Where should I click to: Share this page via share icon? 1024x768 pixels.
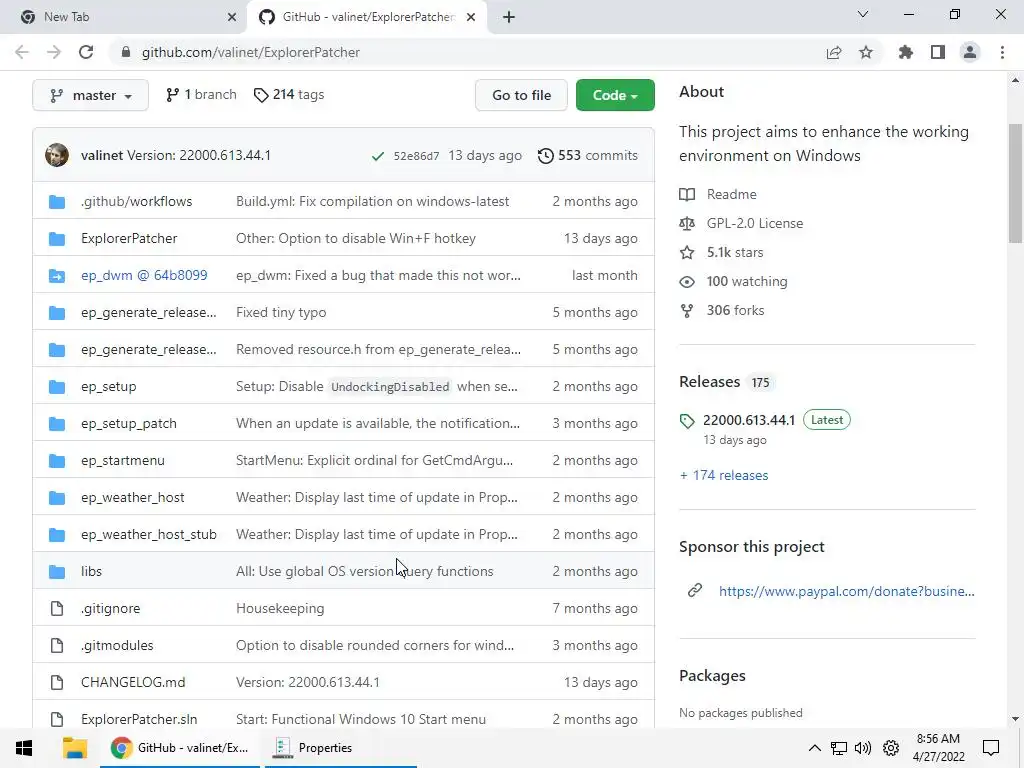pos(834,52)
